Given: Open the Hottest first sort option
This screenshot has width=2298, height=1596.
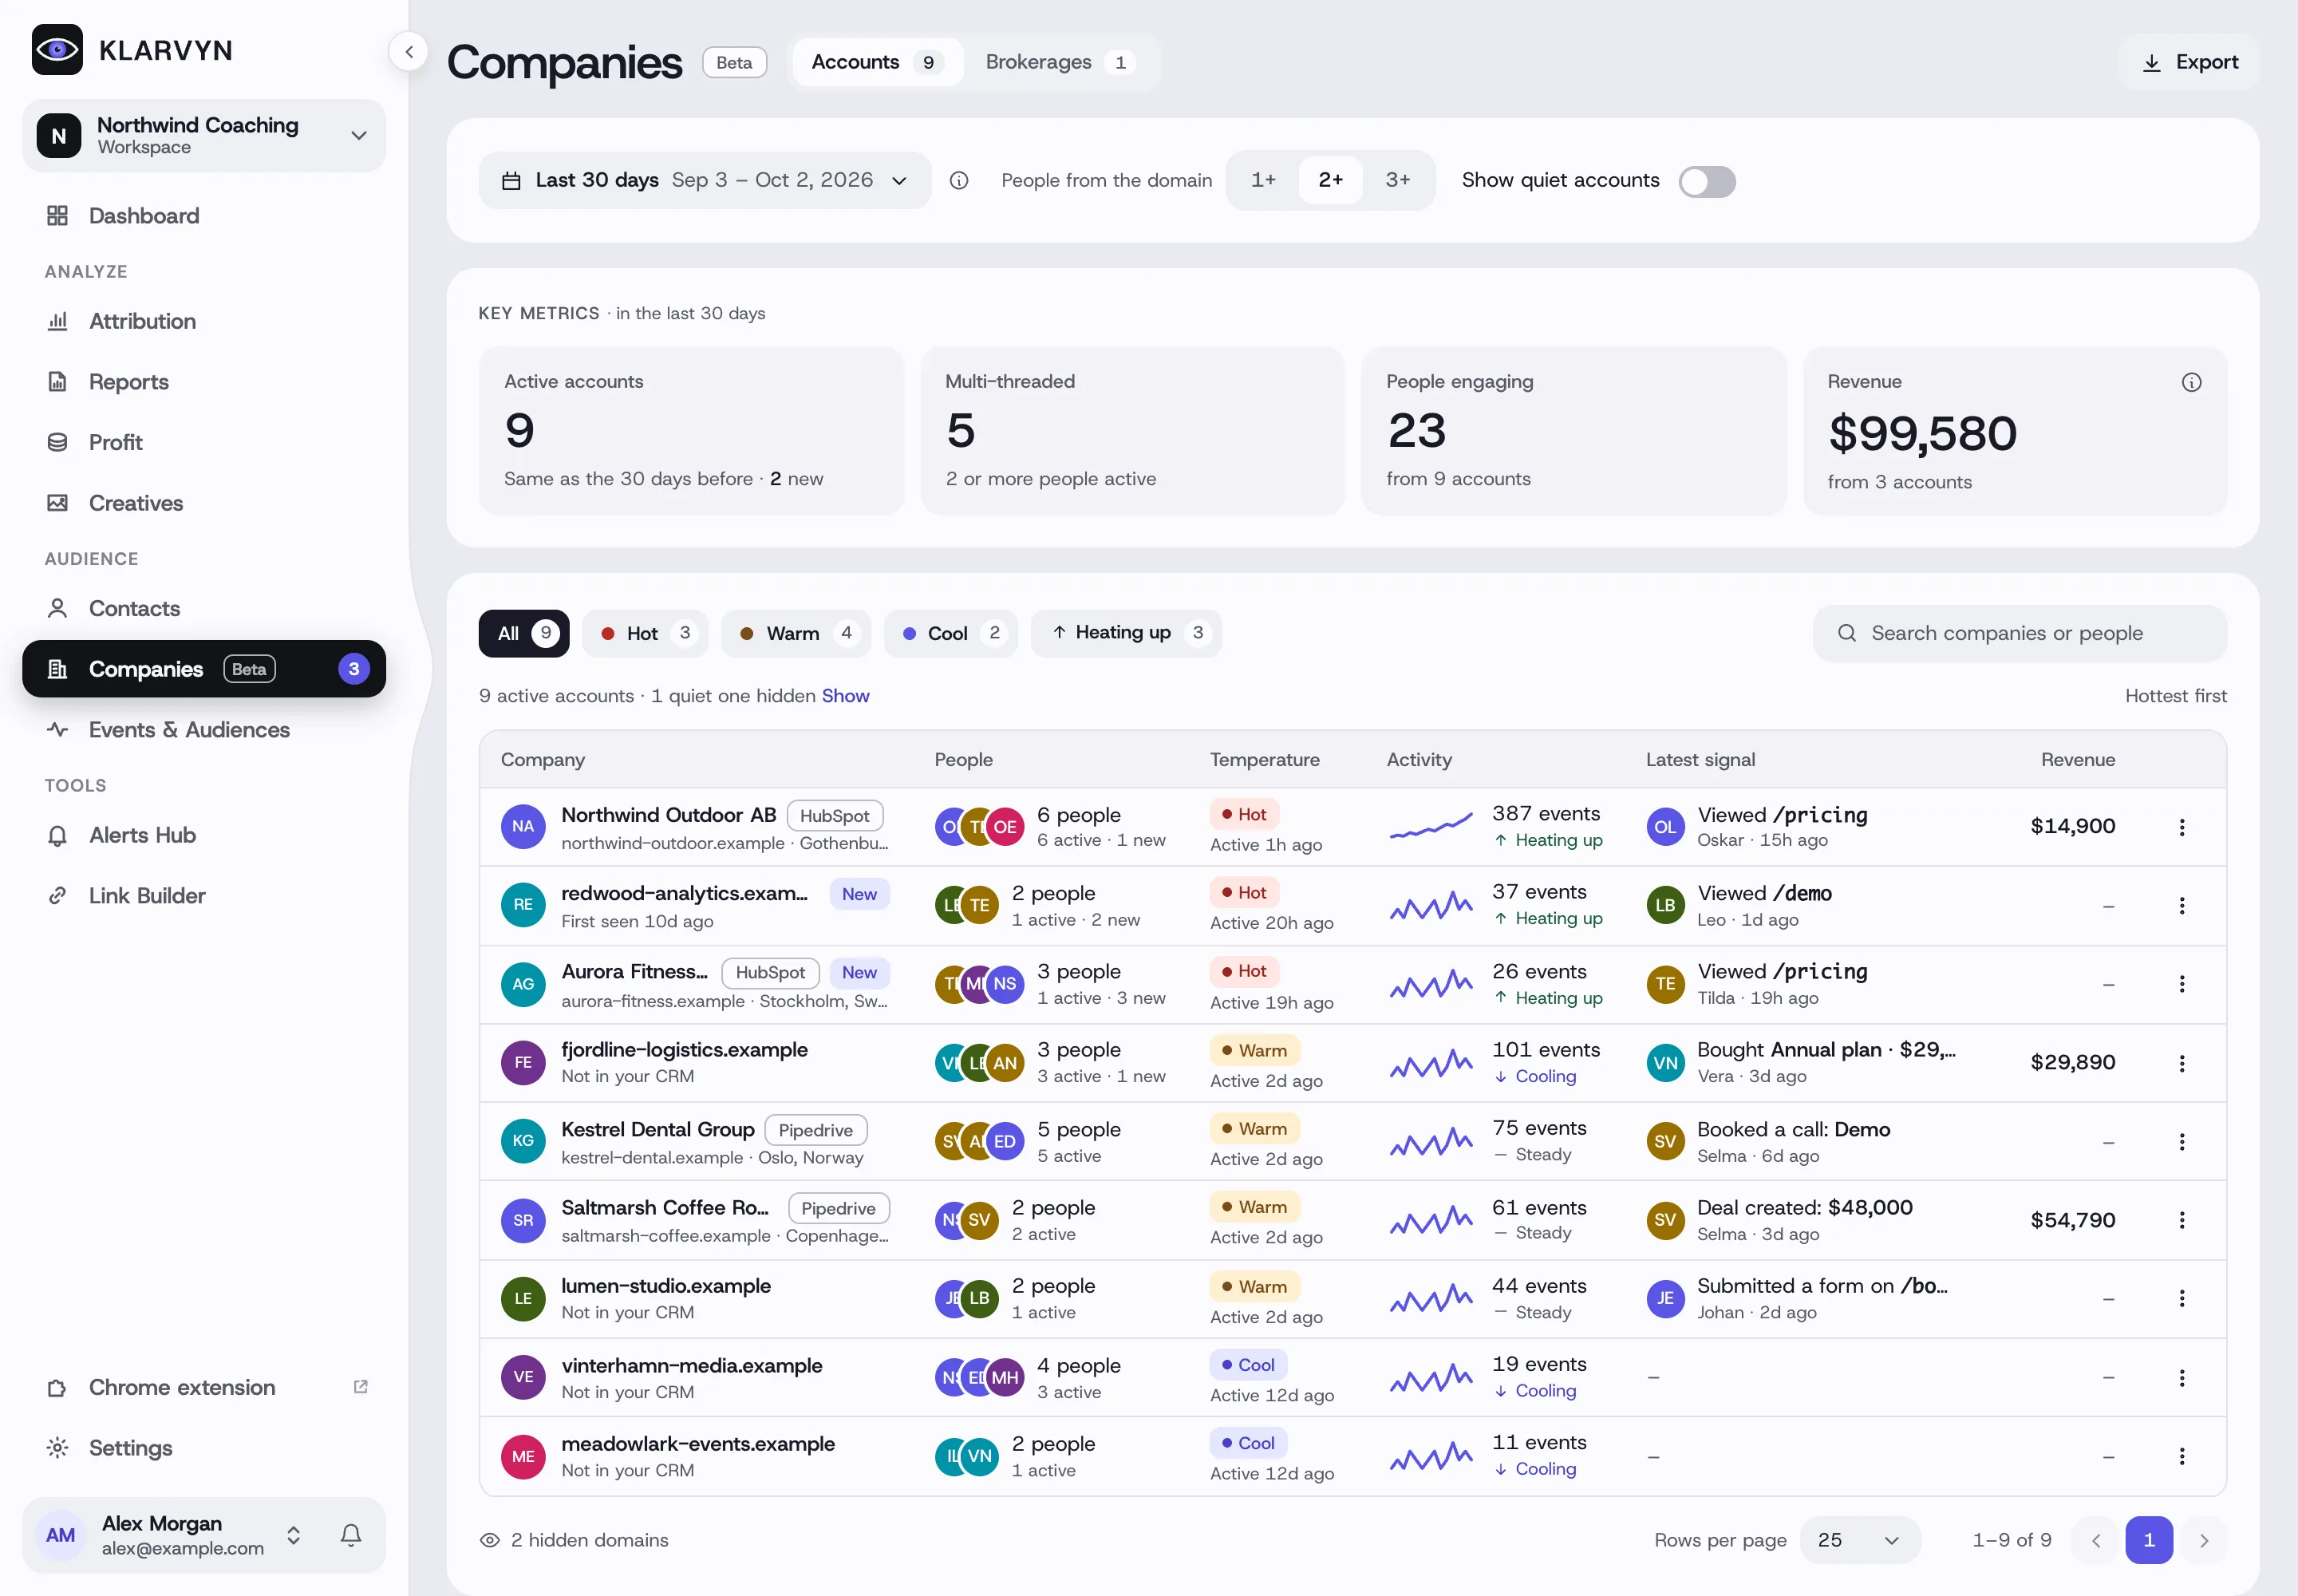Looking at the screenshot, I should (x=2175, y=696).
